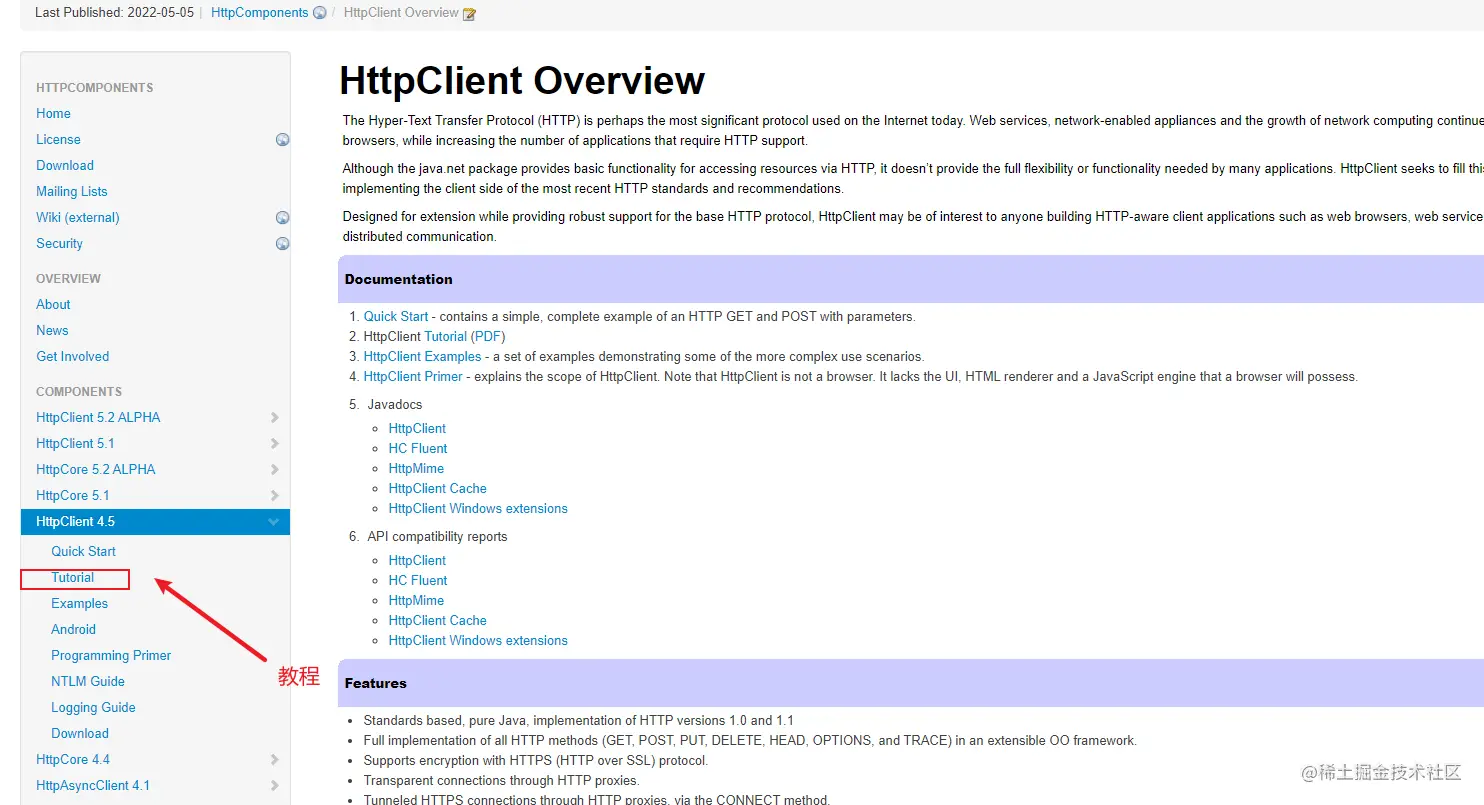Screen dimensions: 1484x805
Task: Open Mailing Lists in the sidebar
Action: pyautogui.click(x=72, y=191)
